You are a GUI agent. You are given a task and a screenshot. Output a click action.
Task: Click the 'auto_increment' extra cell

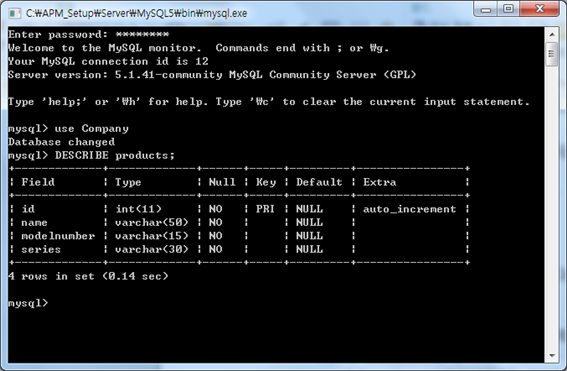click(x=410, y=209)
